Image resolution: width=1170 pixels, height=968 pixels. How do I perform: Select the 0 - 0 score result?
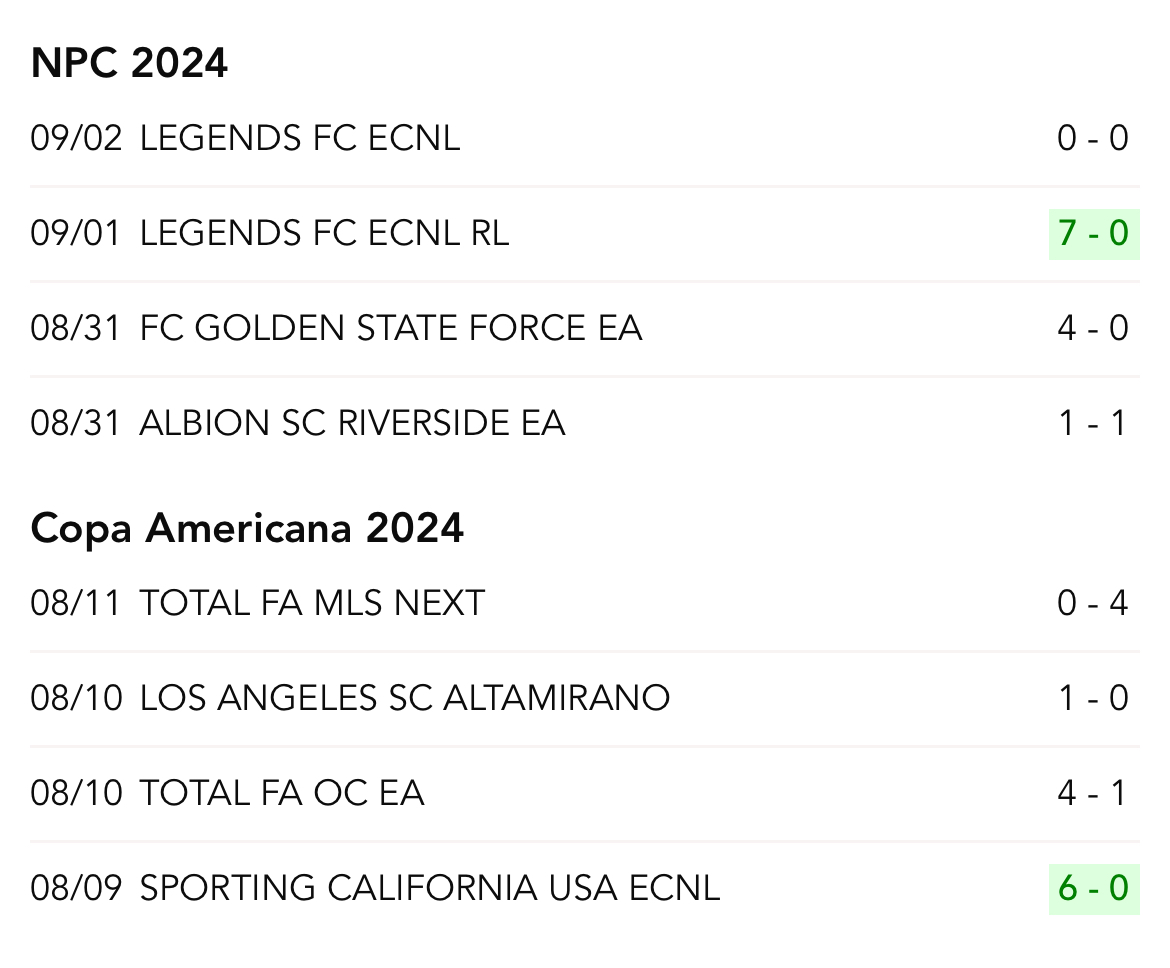tap(1093, 138)
